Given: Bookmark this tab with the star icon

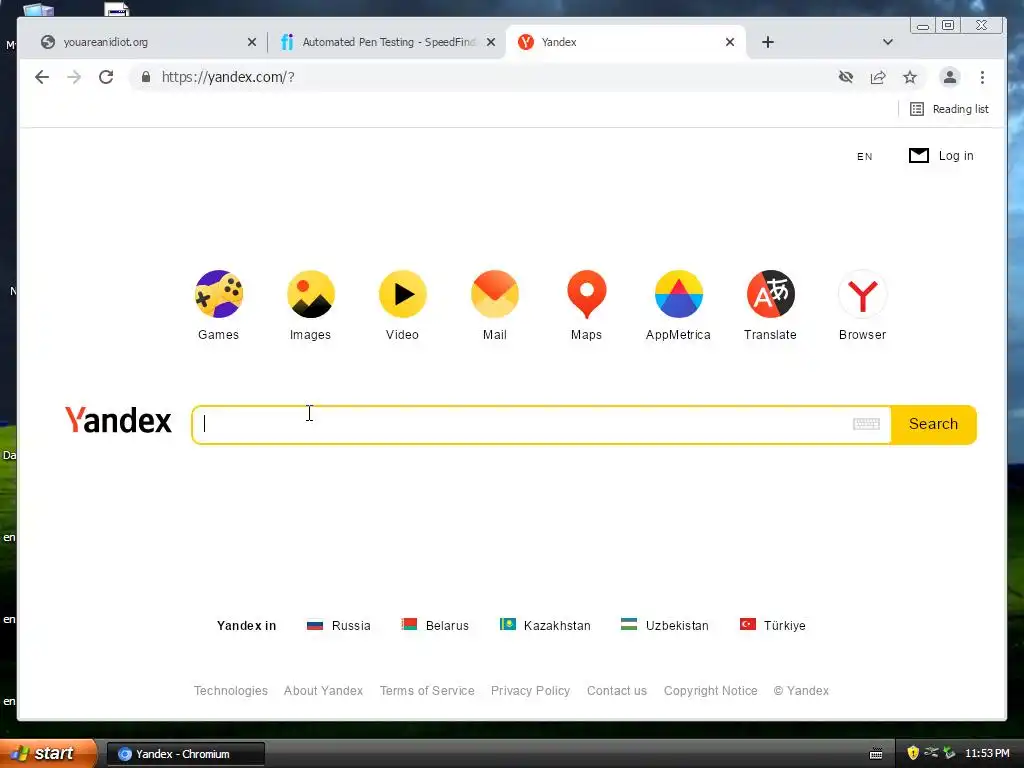Looking at the screenshot, I should [910, 77].
